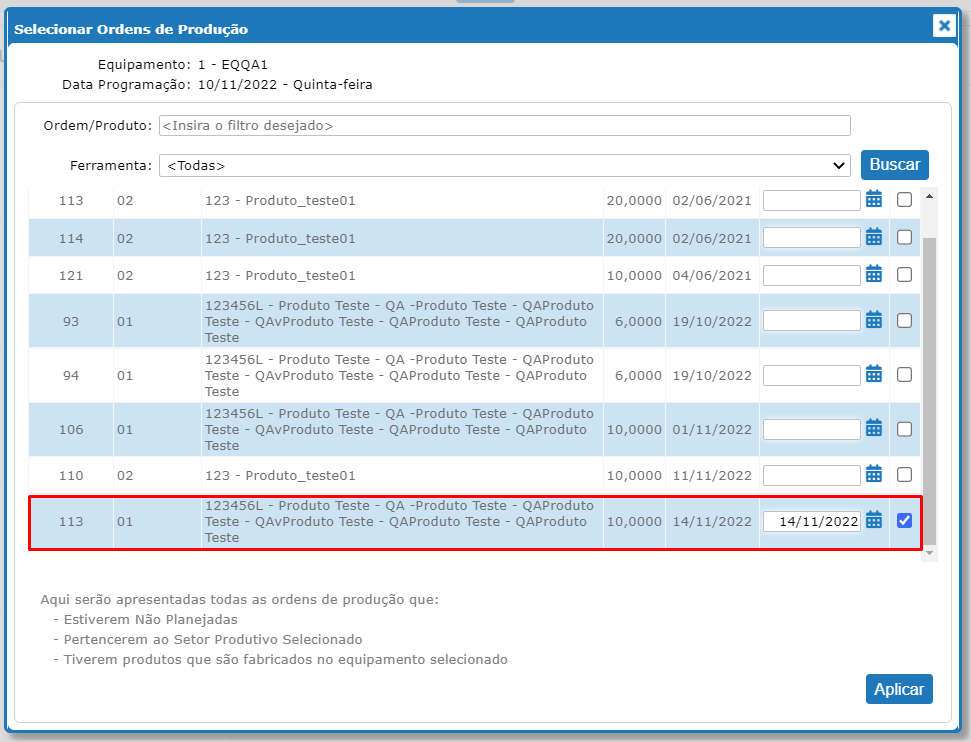Click the 04/06/2021 date cell

(712, 276)
